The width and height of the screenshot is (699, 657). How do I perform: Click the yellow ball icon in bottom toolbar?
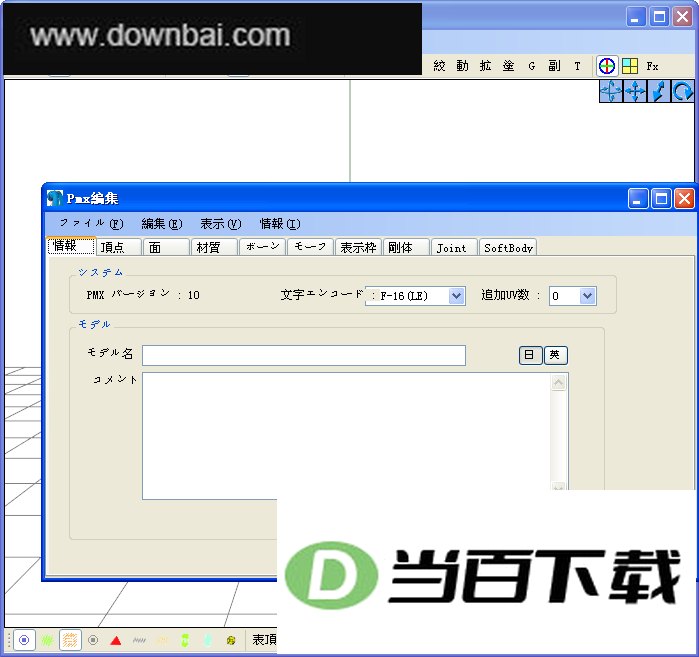[231, 641]
